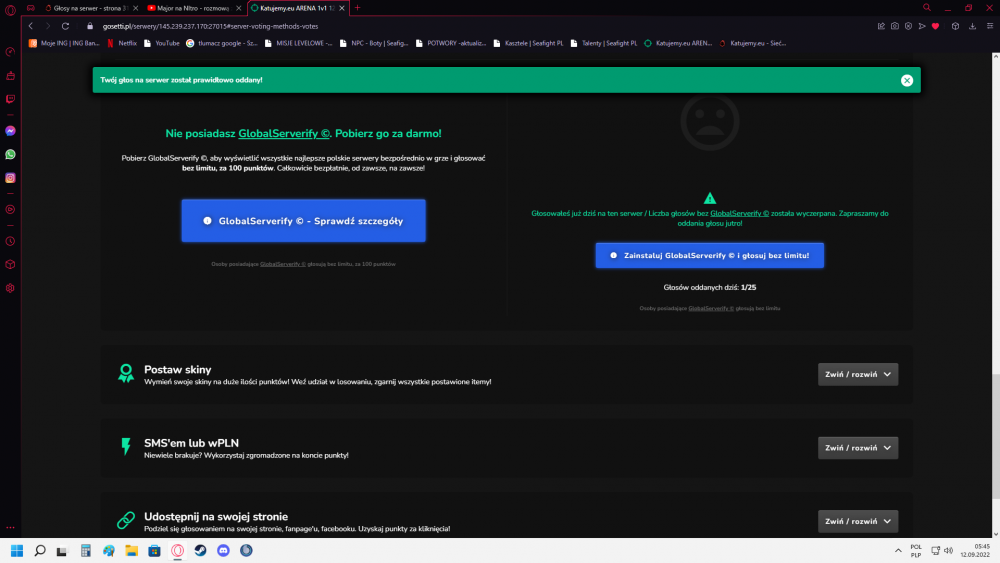The image size is (1000, 563).
Task: Open sidebar extensions cube icon
Action: pyautogui.click(x=10, y=265)
